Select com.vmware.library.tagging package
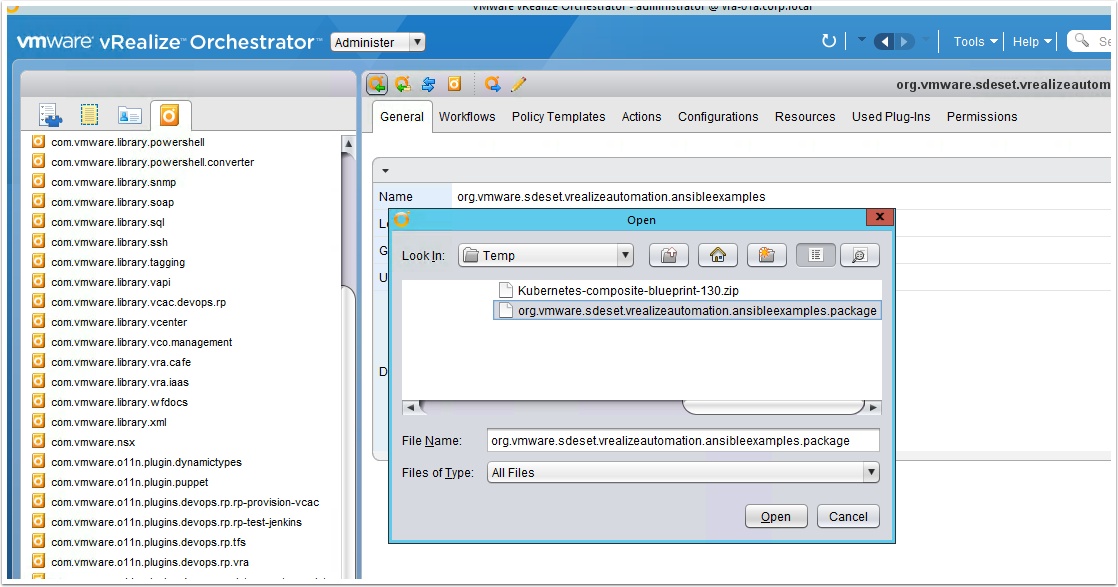Screen dimensions: 1118x587 (x=118, y=262)
